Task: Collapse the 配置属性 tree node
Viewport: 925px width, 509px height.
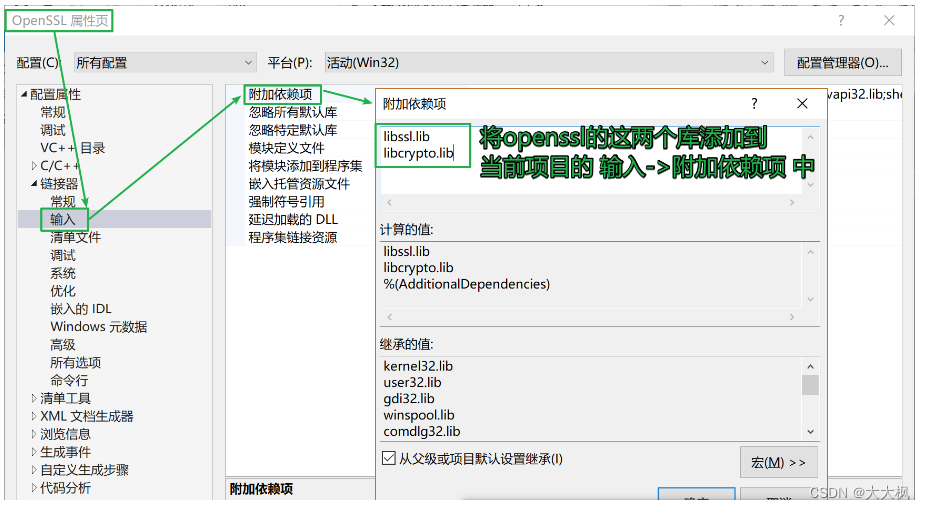Action: point(24,94)
